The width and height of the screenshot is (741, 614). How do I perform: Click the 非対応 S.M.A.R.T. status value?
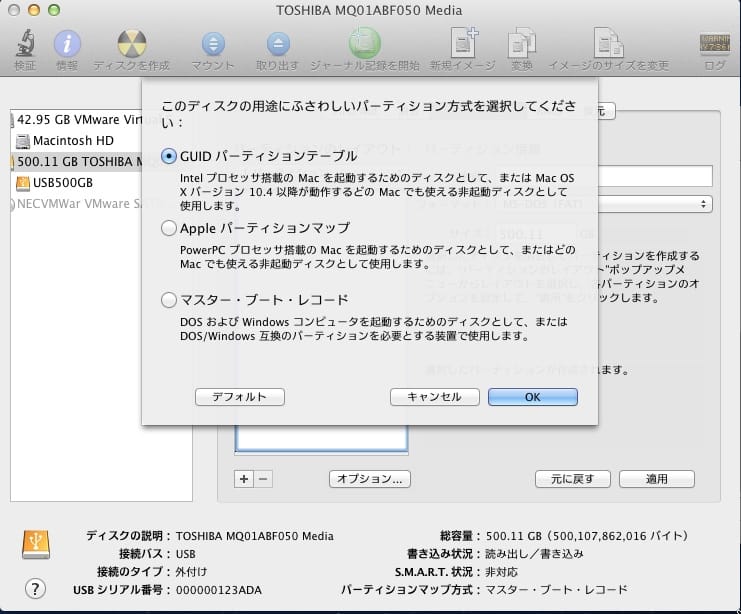pos(501,572)
